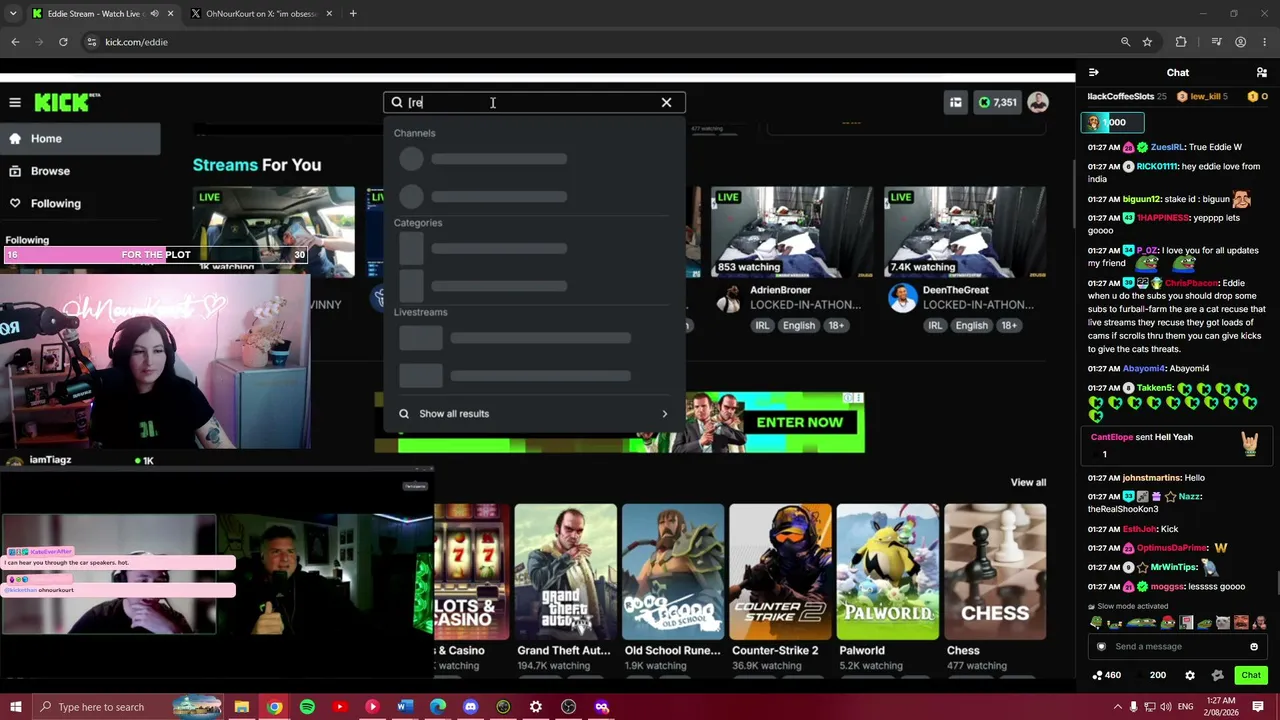Open the browser zoom magnifier icon
Viewport: 1280px width, 720px height.
point(1126,42)
